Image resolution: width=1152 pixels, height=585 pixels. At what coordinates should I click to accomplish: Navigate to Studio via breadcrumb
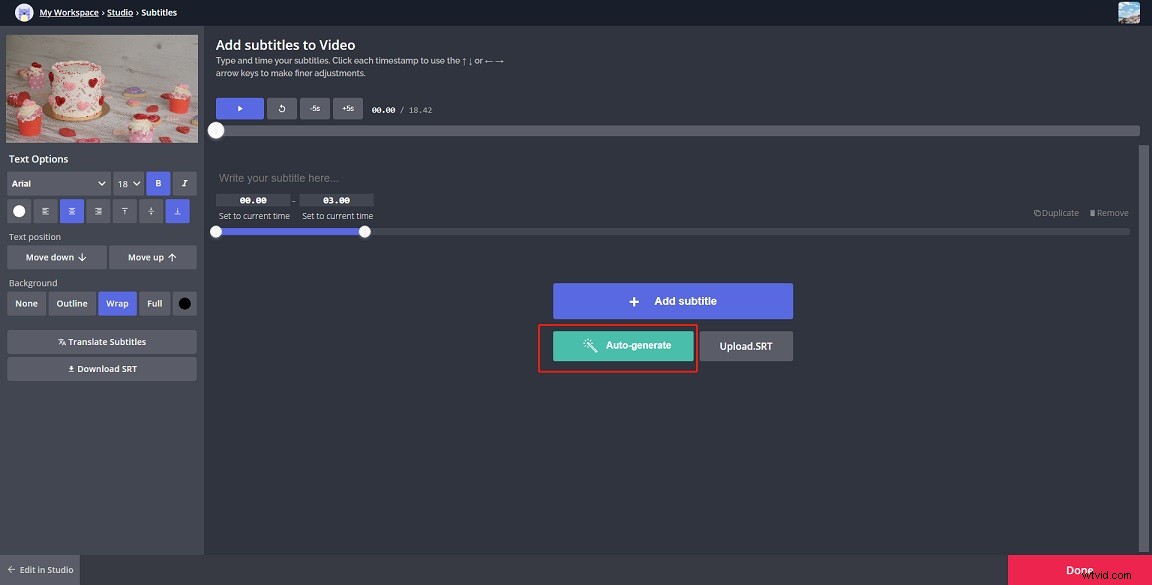coord(119,12)
